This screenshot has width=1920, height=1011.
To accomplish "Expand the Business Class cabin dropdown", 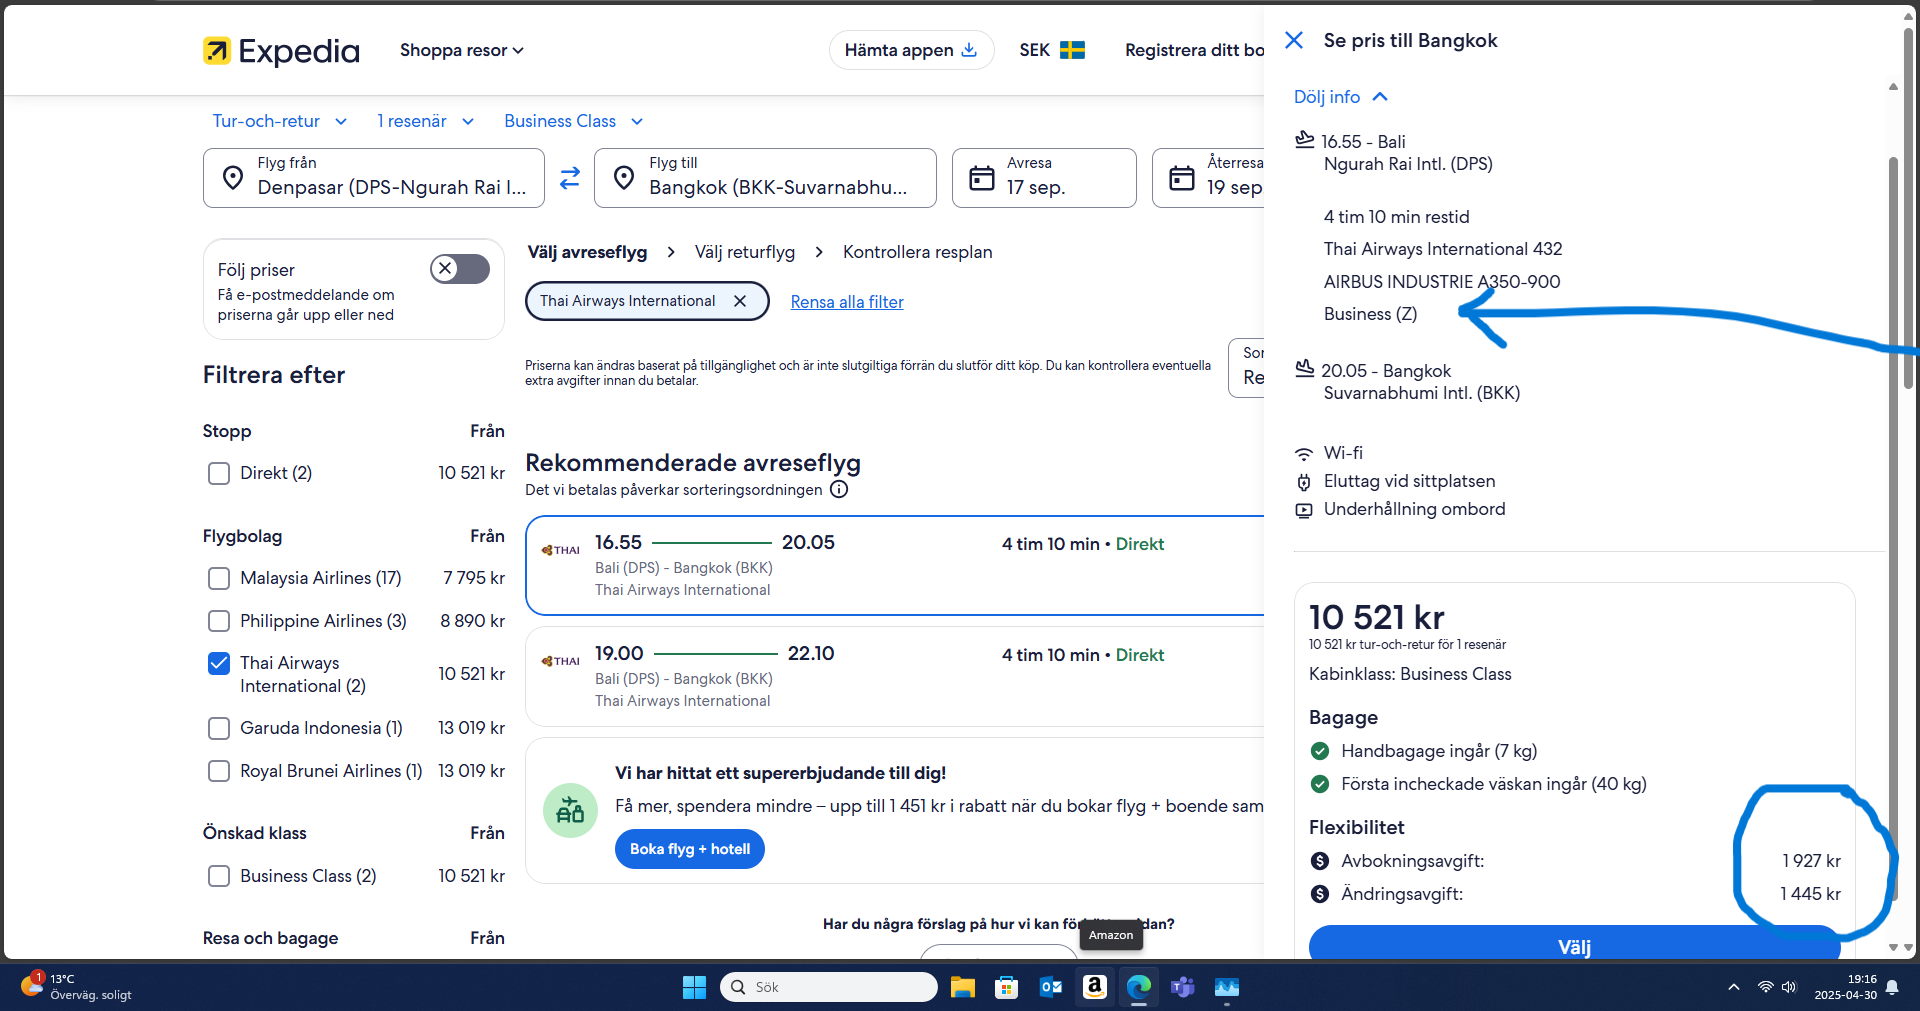I will [x=573, y=121].
